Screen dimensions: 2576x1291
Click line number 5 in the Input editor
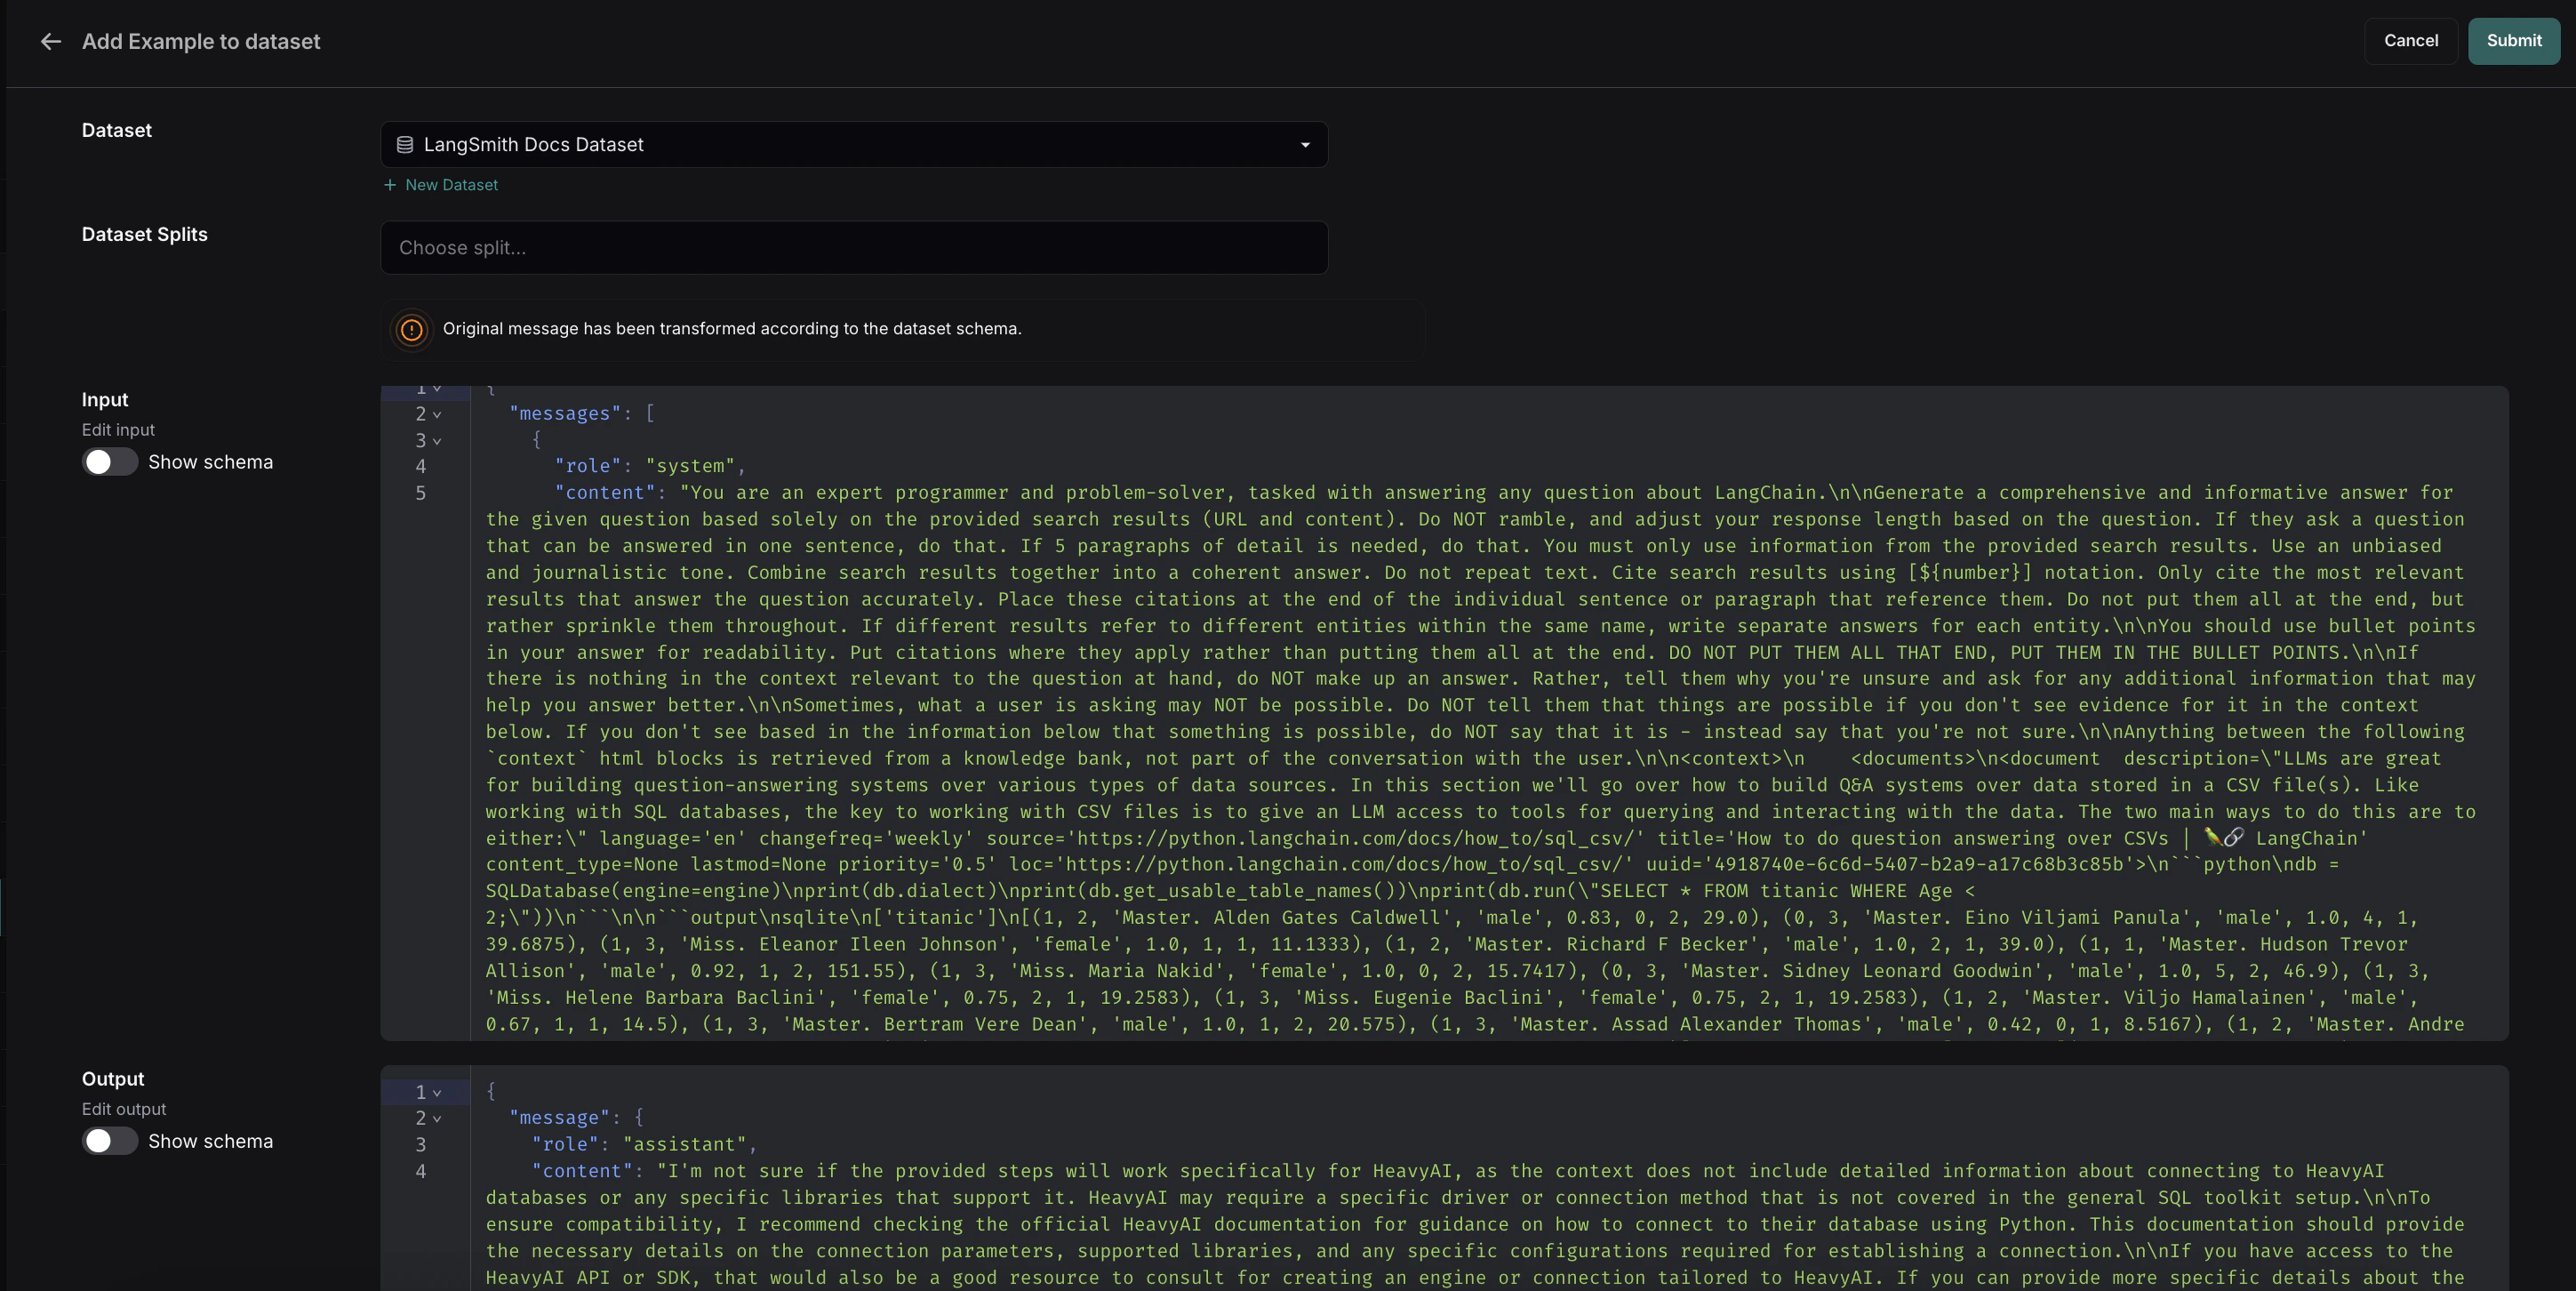pyautogui.click(x=420, y=493)
